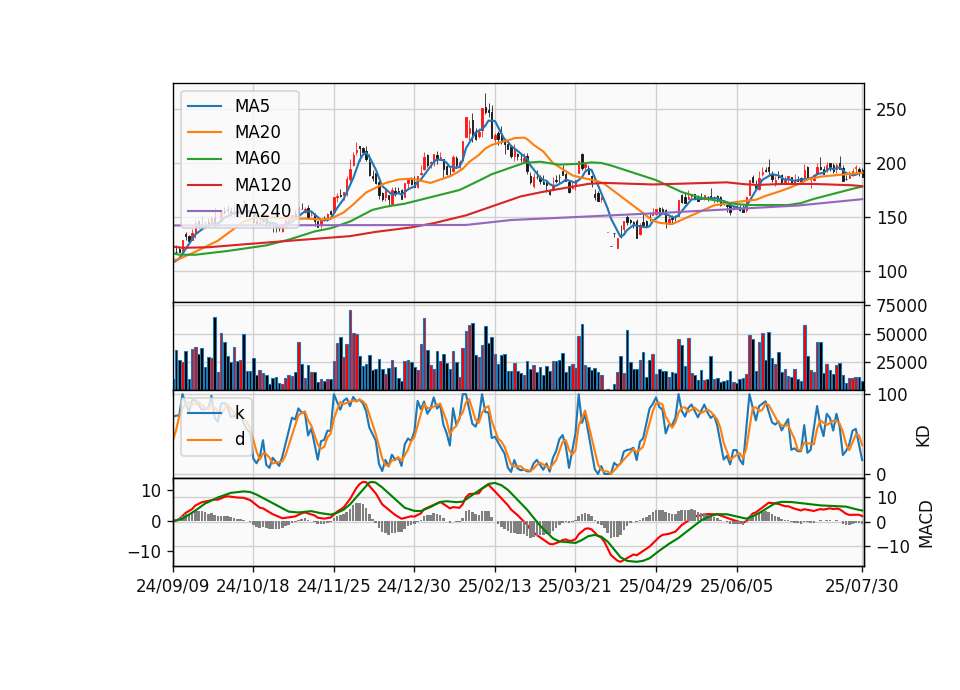Click the 250 price axis label
Image resolution: width=960 pixels, height=690 pixels.
pos(891,110)
